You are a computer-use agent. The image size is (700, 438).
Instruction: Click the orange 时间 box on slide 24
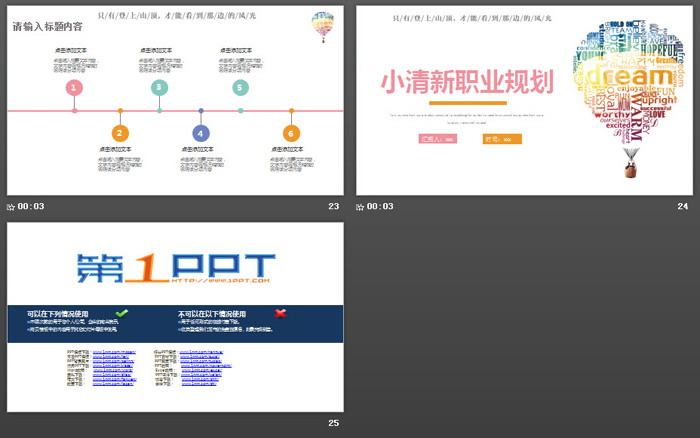pos(502,139)
